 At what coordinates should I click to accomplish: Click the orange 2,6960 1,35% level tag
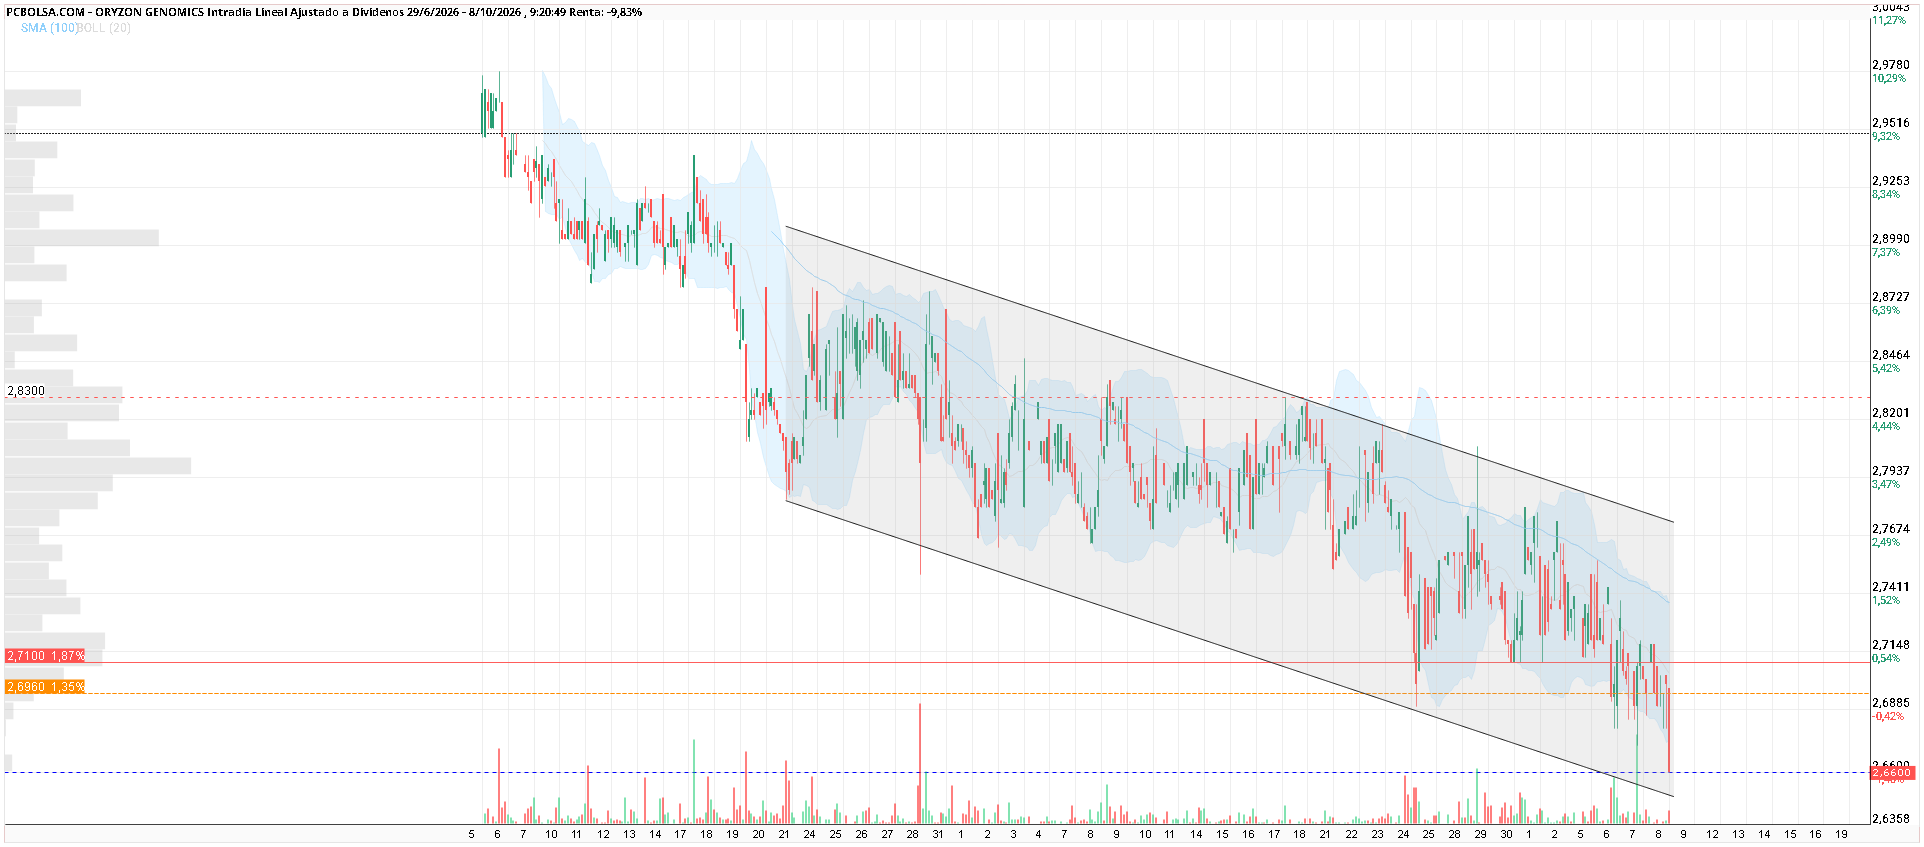coord(45,687)
